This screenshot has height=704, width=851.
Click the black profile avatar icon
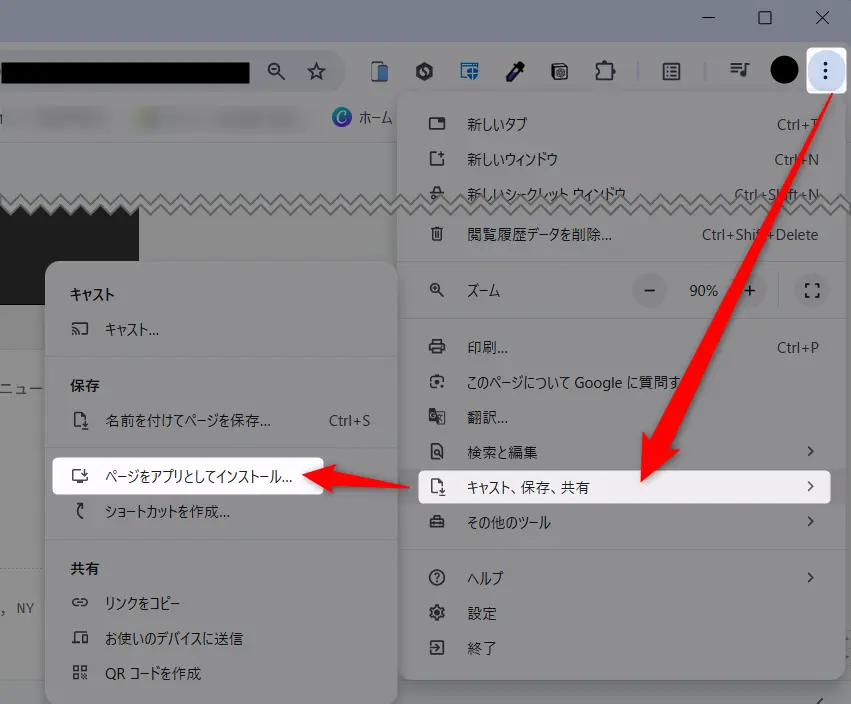pyautogui.click(x=784, y=70)
